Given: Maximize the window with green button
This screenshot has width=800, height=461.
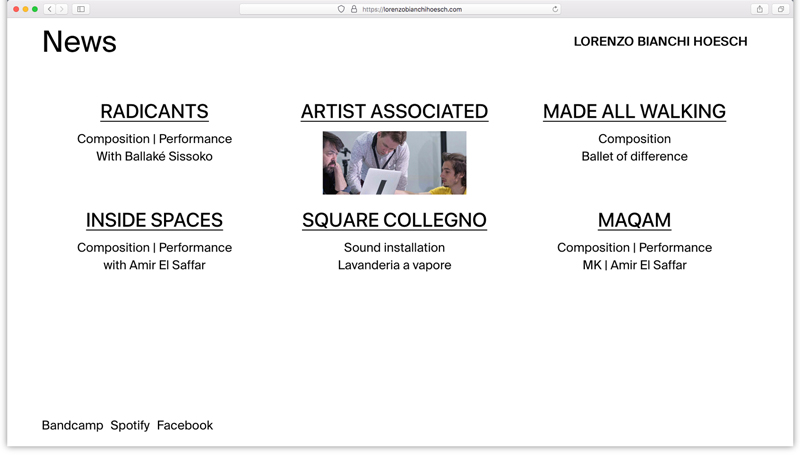Looking at the screenshot, I should tap(35, 9).
